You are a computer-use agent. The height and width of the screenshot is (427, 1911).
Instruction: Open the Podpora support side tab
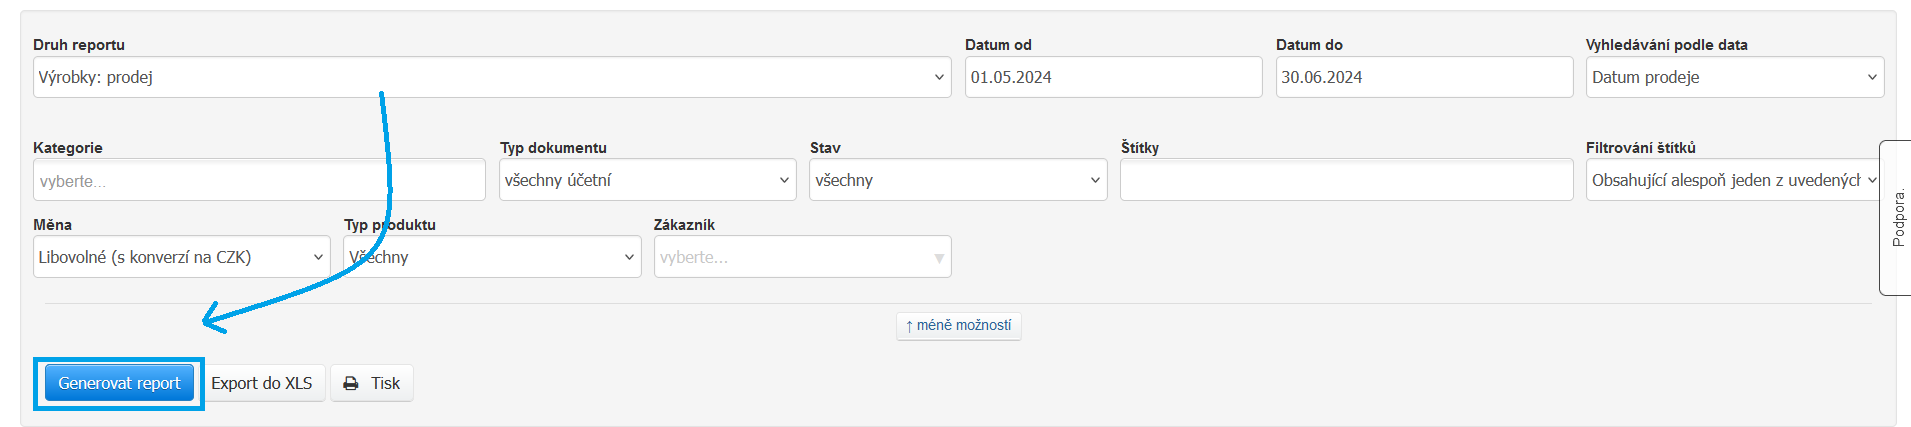coord(1897,218)
